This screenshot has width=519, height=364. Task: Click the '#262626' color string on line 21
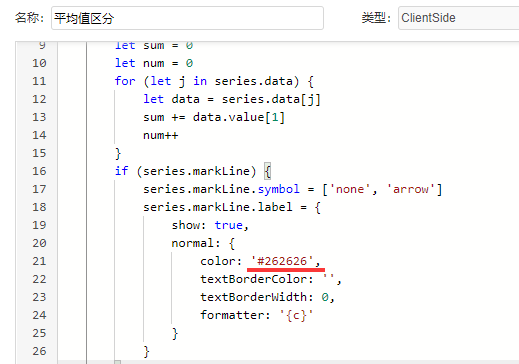[x=282, y=261]
